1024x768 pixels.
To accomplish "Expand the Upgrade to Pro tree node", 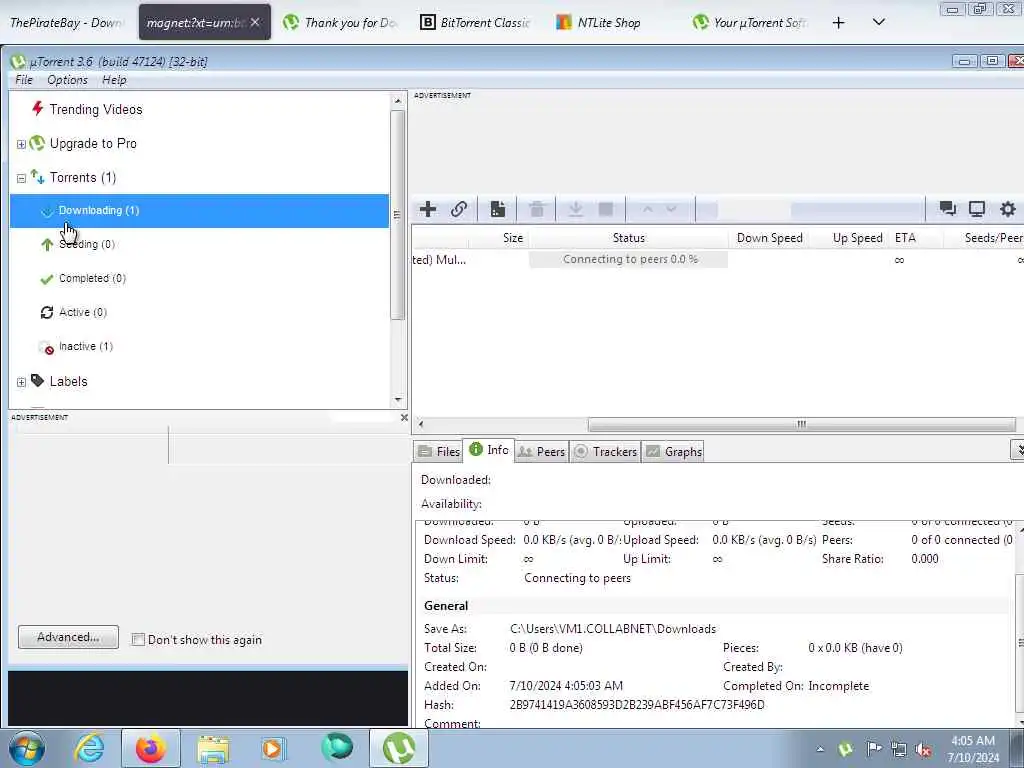I will tap(21, 144).
